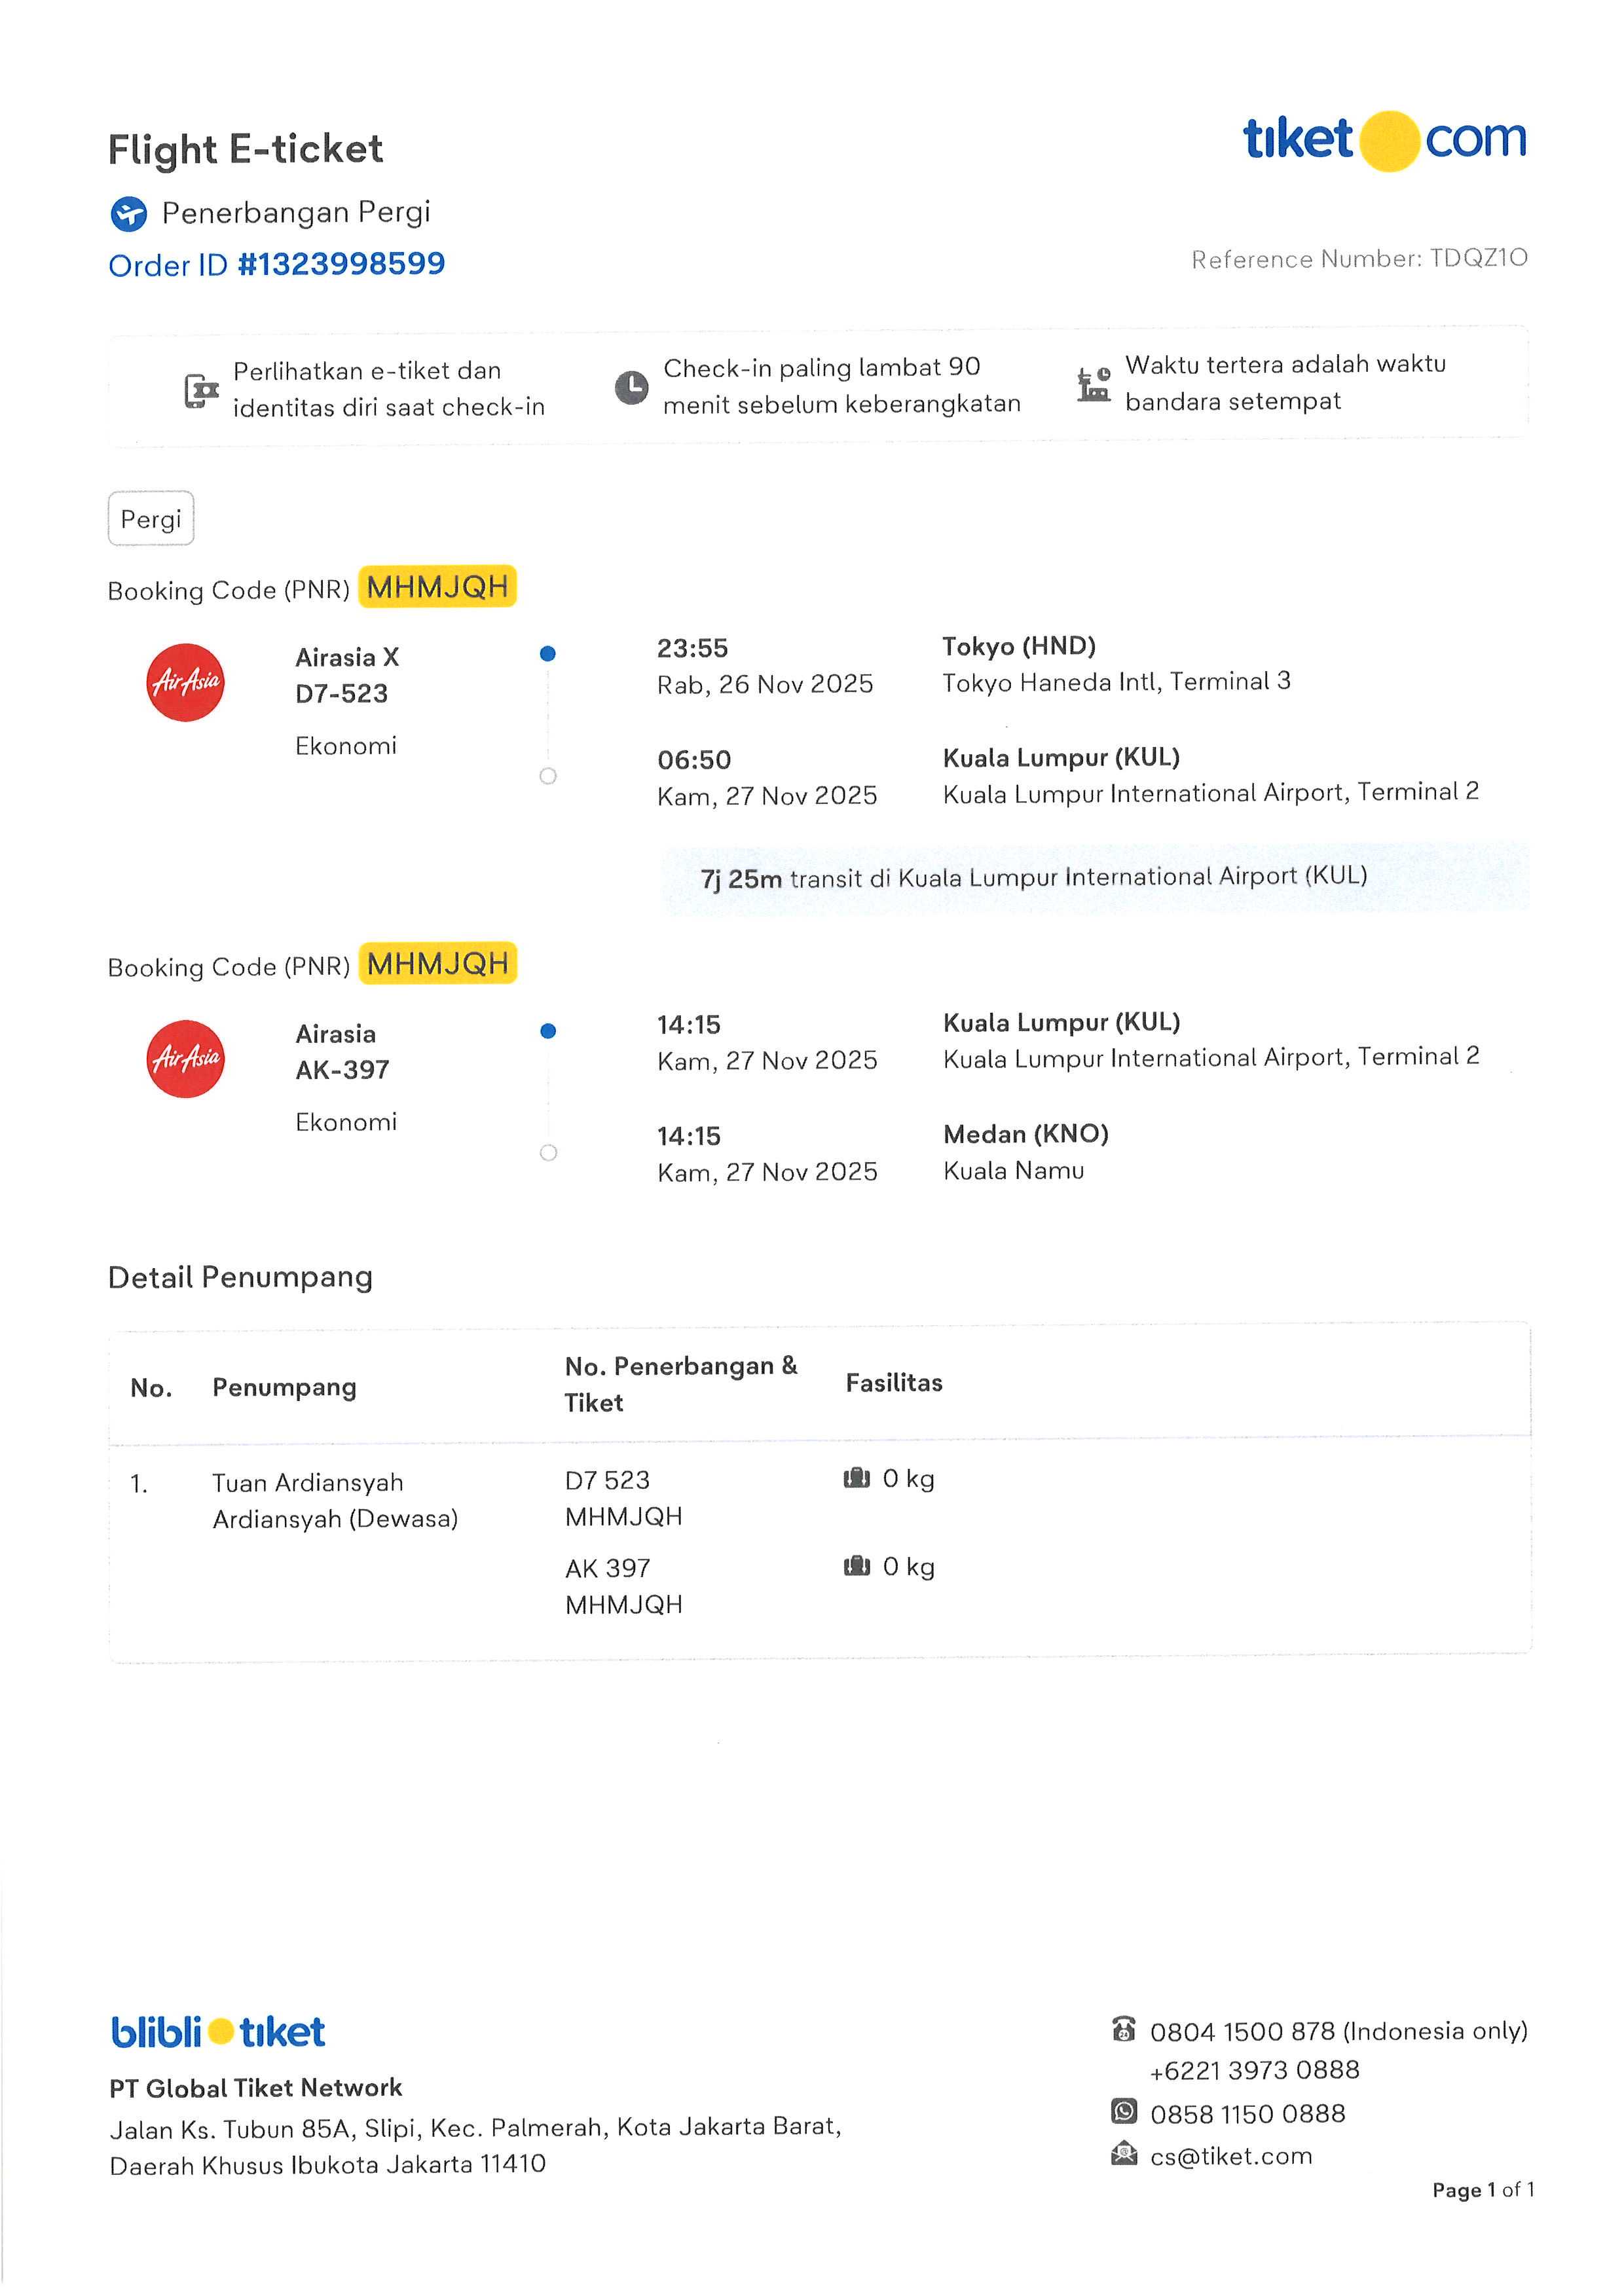This screenshot has height=2296, width=1624.
Task: Click the baggage icon for AK 397
Action: click(856, 1566)
